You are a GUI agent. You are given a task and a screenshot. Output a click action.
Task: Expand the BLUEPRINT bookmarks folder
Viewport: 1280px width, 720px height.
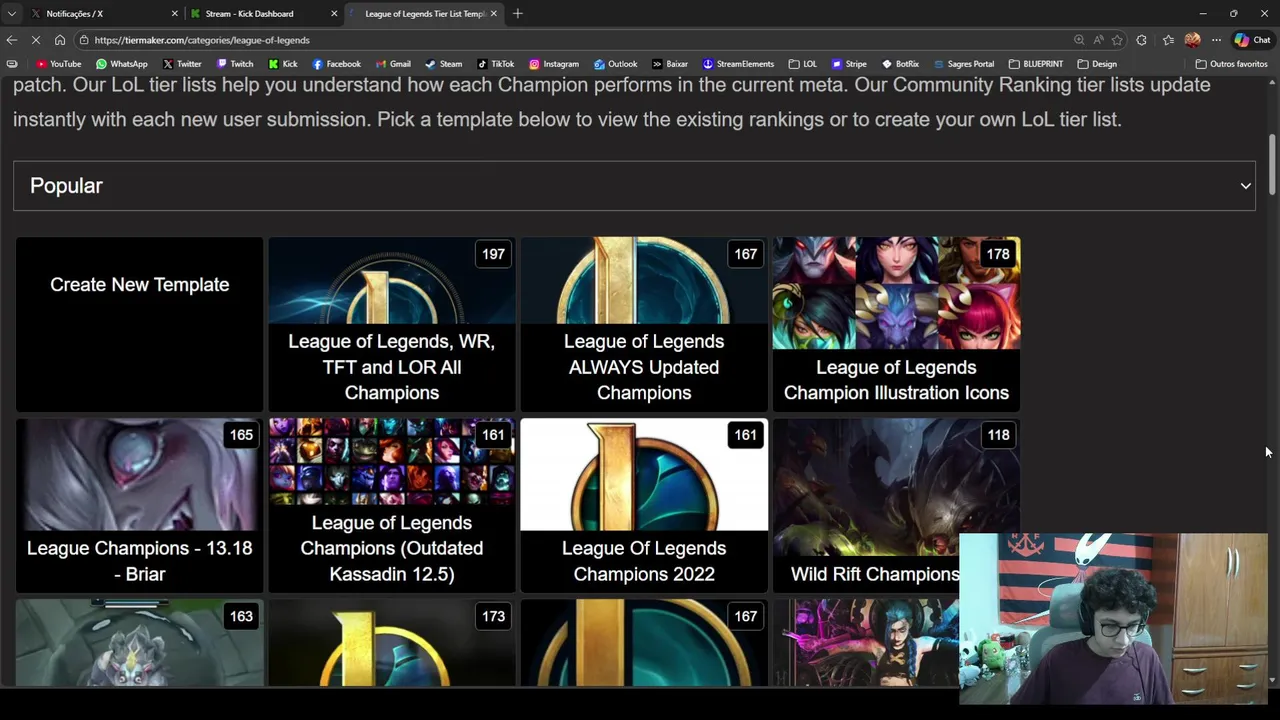[1035, 64]
